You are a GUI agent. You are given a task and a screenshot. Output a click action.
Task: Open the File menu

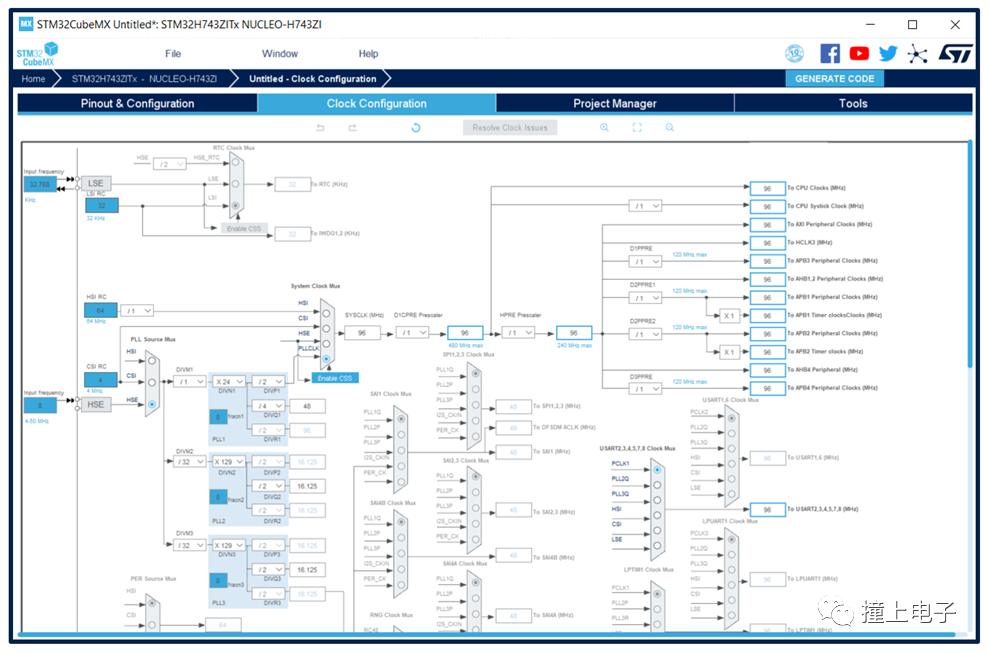(x=173, y=54)
